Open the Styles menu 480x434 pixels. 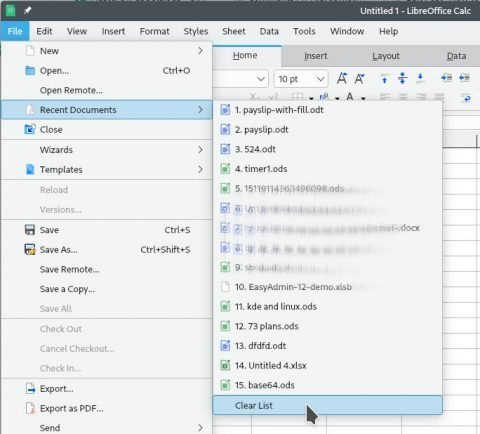(x=196, y=31)
